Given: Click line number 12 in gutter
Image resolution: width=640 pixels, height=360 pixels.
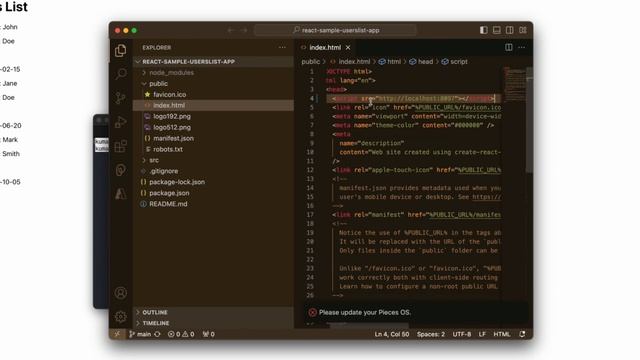Looking at the screenshot, I should [310, 170].
